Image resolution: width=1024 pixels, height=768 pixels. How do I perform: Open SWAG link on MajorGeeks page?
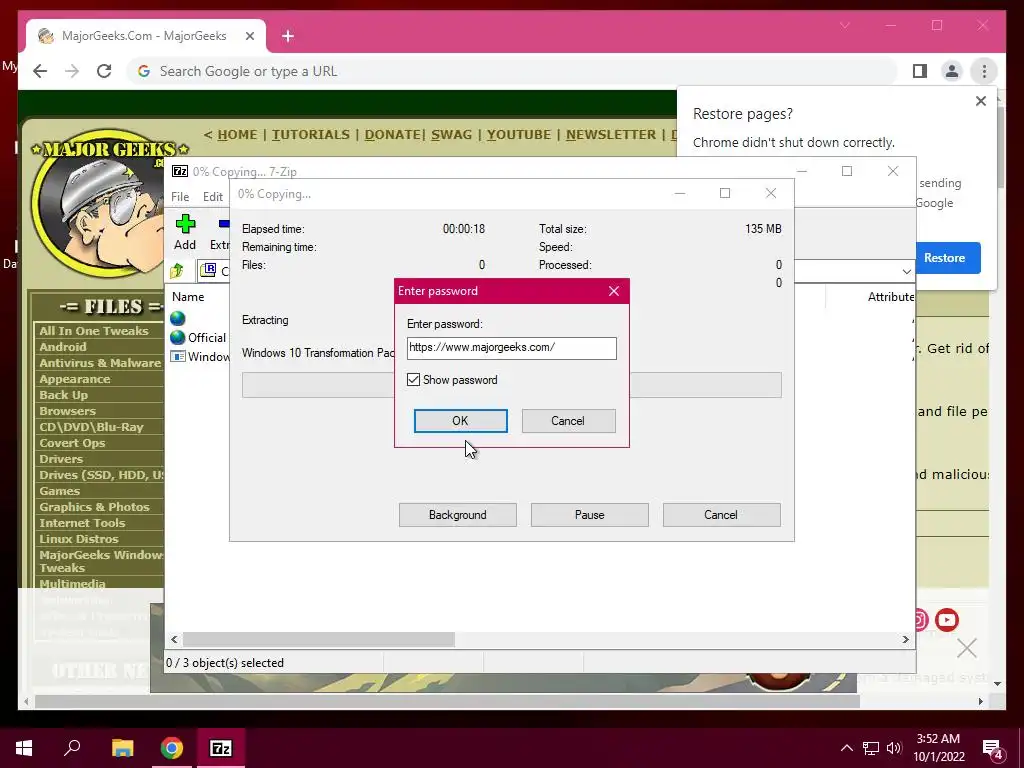451,135
